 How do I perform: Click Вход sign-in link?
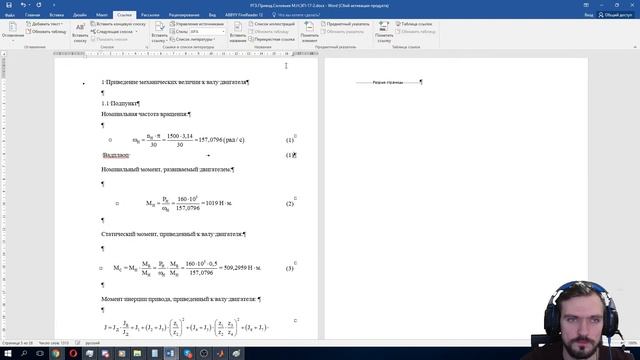click(589, 15)
